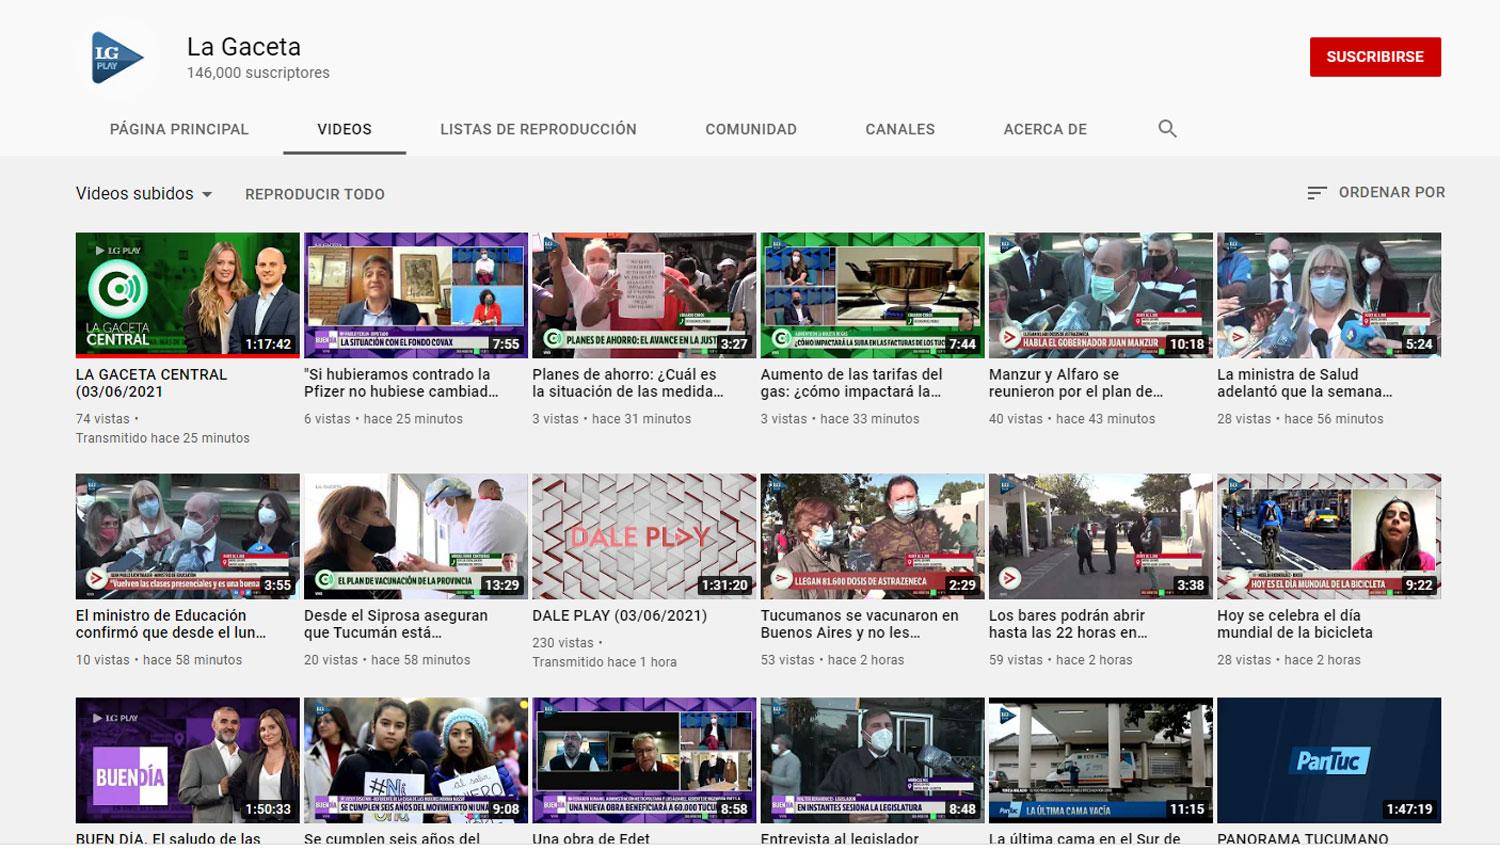Viewport: 1500px width, 850px height.
Task: Click '28 vistas • hace 56 minutos' text
Action: click(1300, 419)
